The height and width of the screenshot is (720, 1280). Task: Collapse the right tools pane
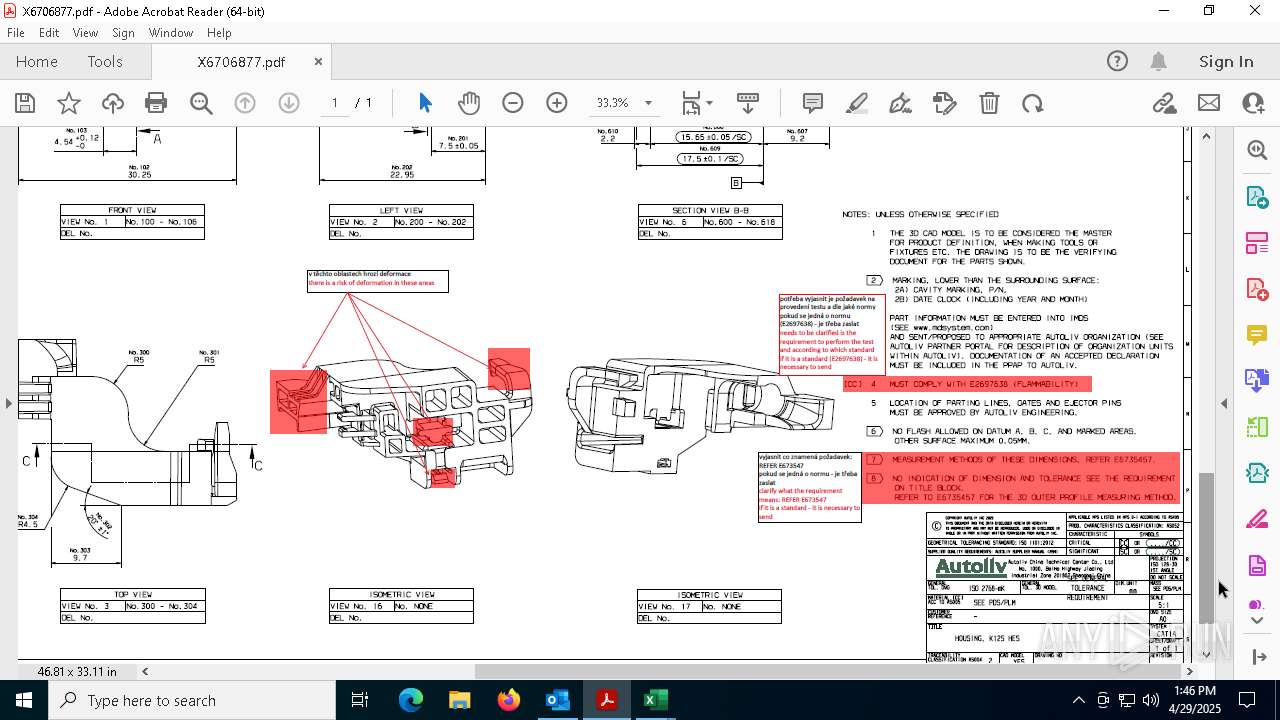[1258, 657]
